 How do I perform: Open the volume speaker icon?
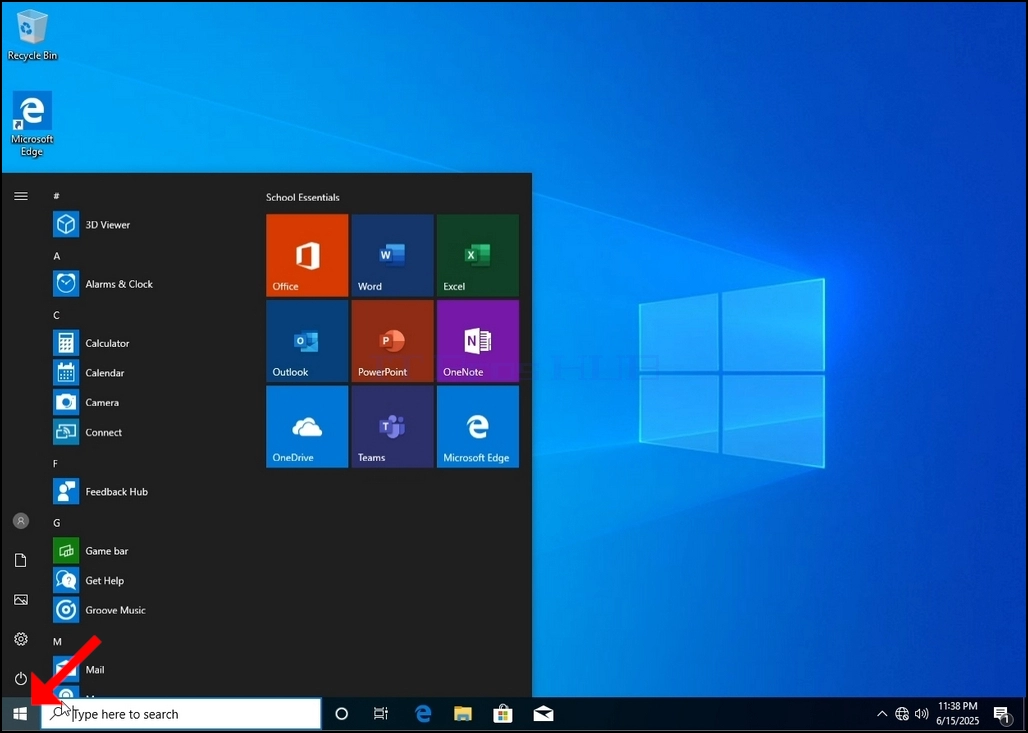coord(922,714)
